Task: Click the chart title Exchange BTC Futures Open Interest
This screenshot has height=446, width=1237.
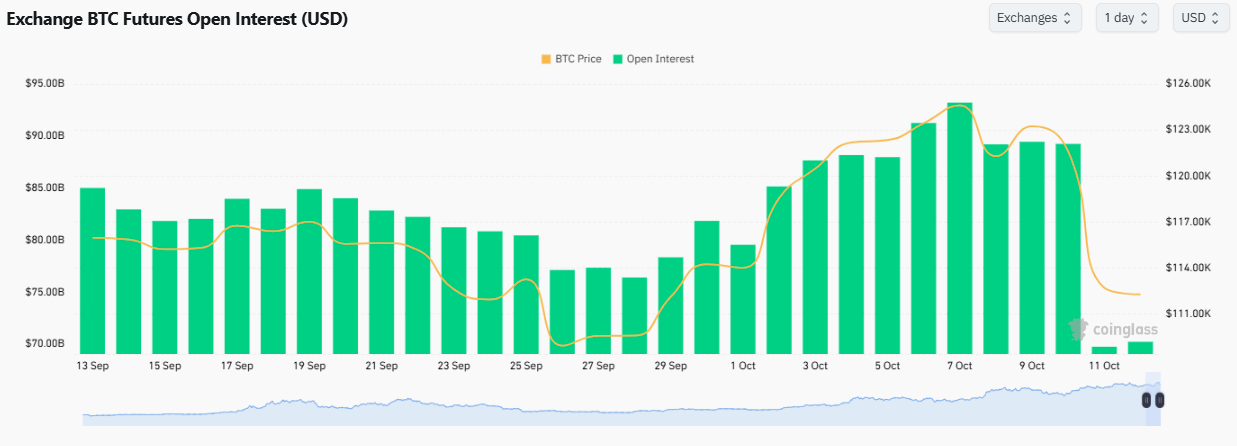Action: [x=177, y=19]
